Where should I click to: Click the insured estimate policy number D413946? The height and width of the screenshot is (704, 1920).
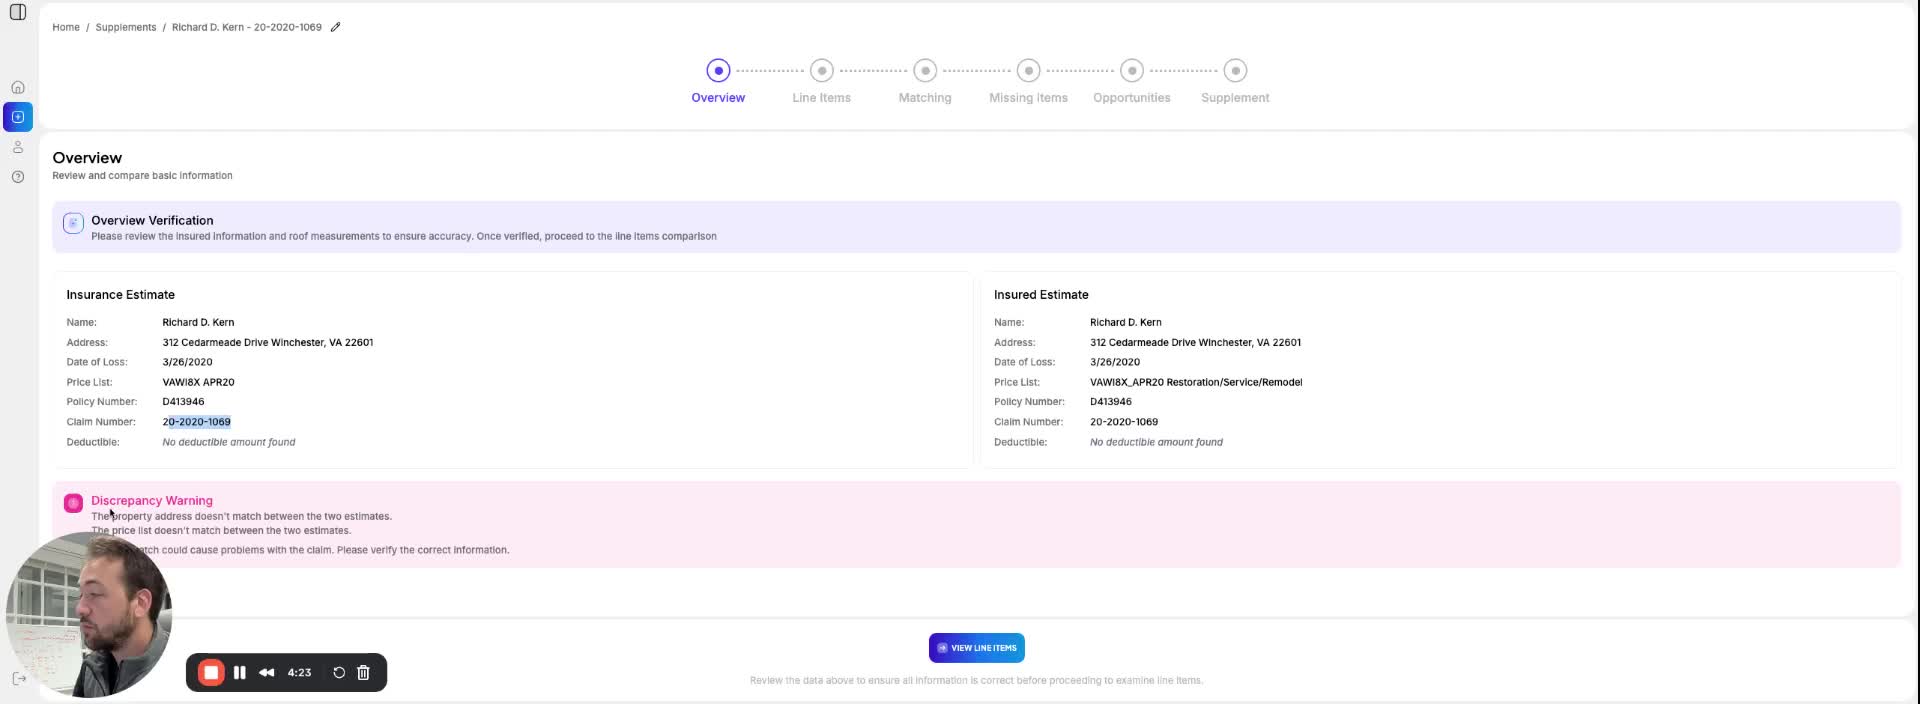coord(1111,402)
